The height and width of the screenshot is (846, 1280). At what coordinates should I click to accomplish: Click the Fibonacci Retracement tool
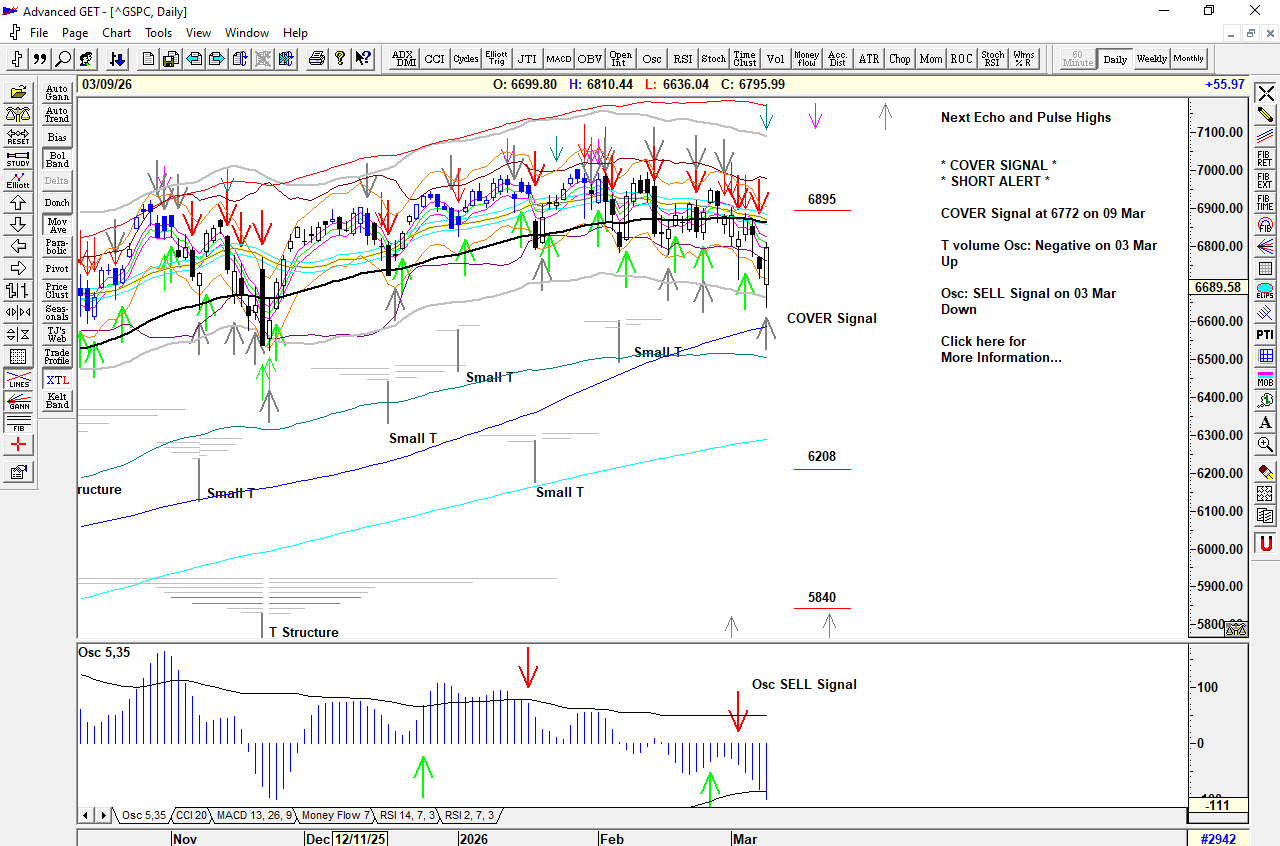pos(1265,158)
